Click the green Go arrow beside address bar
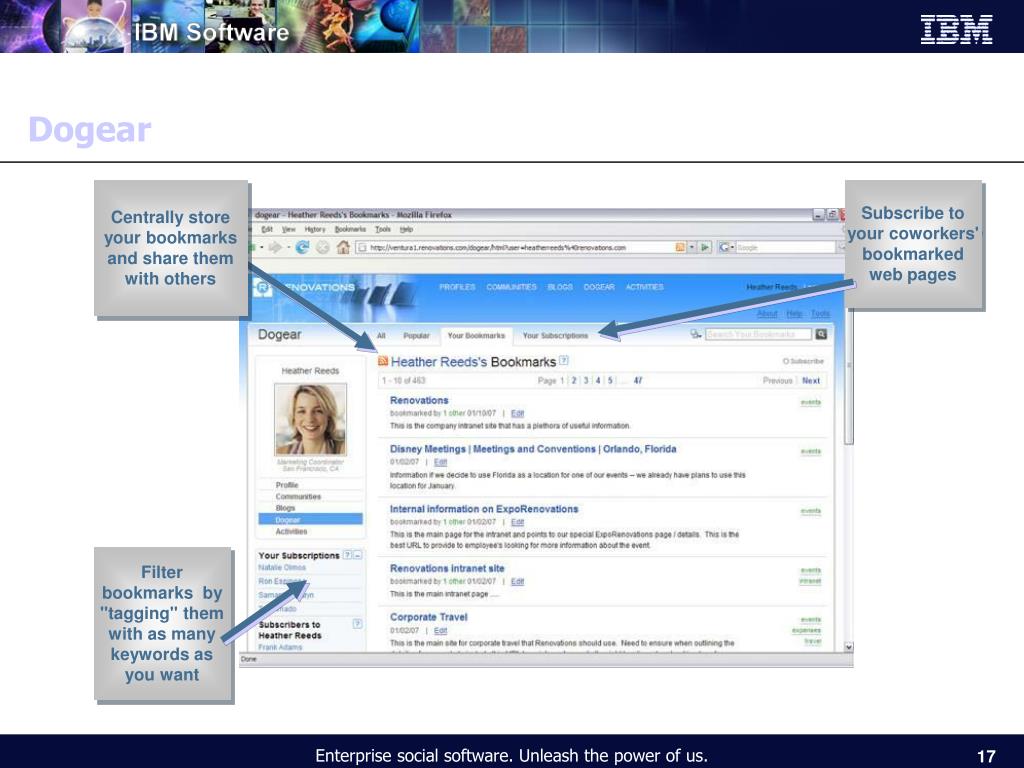Screen dimensions: 1024x768 [x=705, y=248]
